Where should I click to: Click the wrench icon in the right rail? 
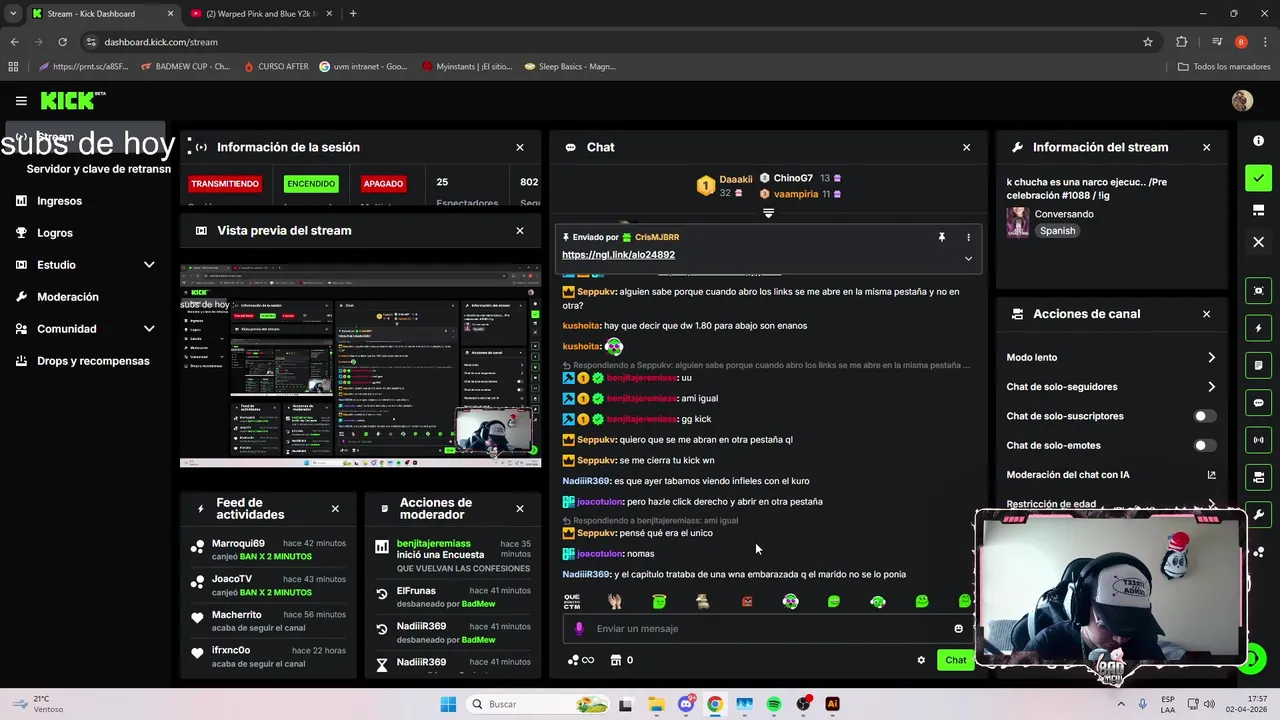tap(1258, 514)
